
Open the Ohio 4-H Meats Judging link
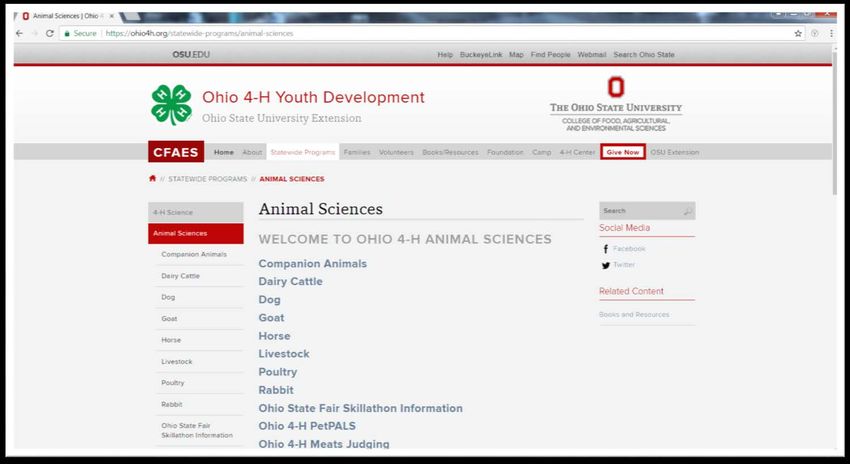pyautogui.click(x=324, y=444)
